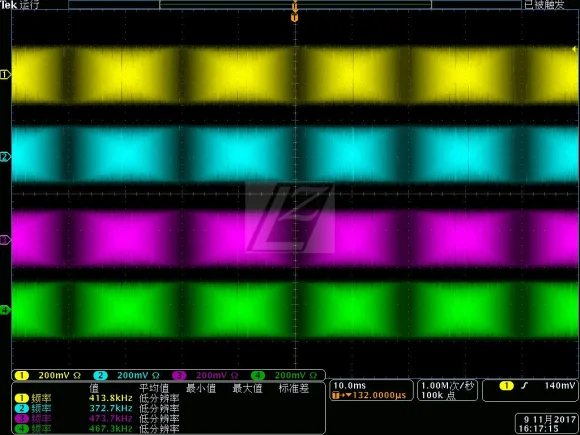Click the 16:17:15 time readout

pyautogui.click(x=538, y=429)
